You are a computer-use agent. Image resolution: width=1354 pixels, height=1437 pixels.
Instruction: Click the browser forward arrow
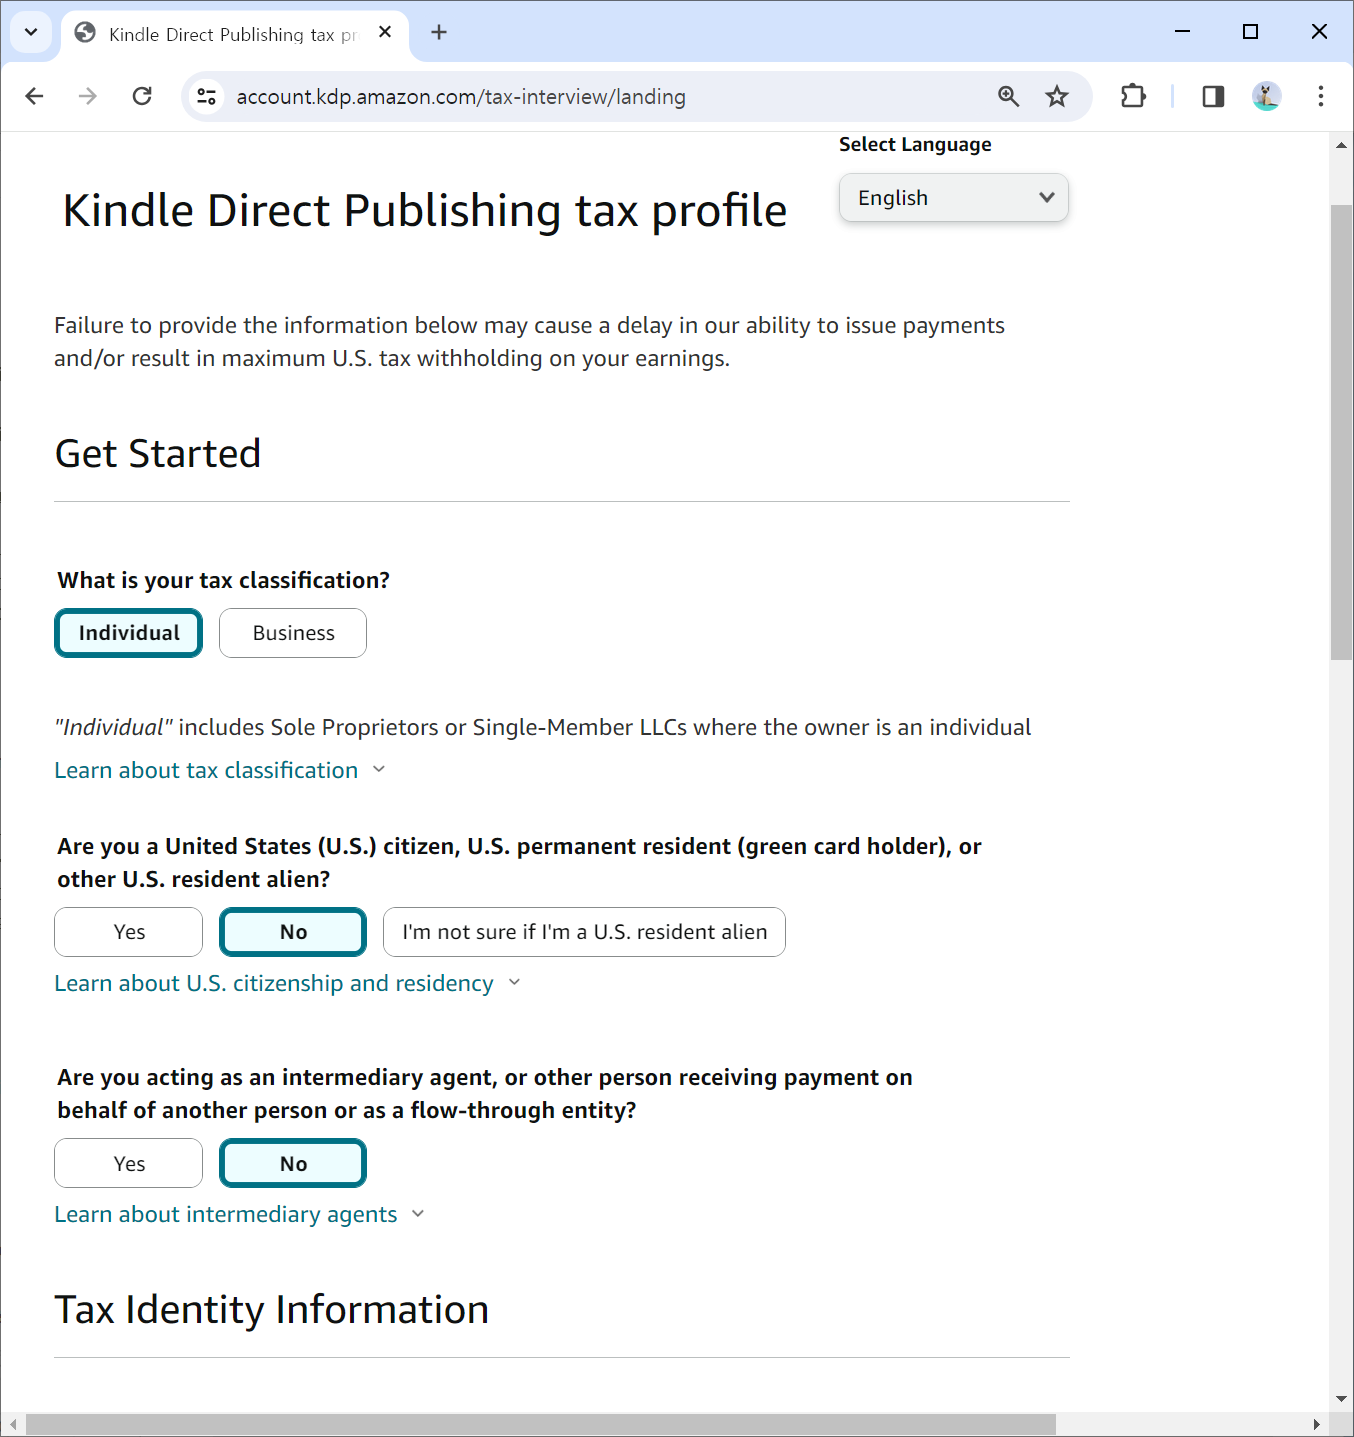pos(88,96)
